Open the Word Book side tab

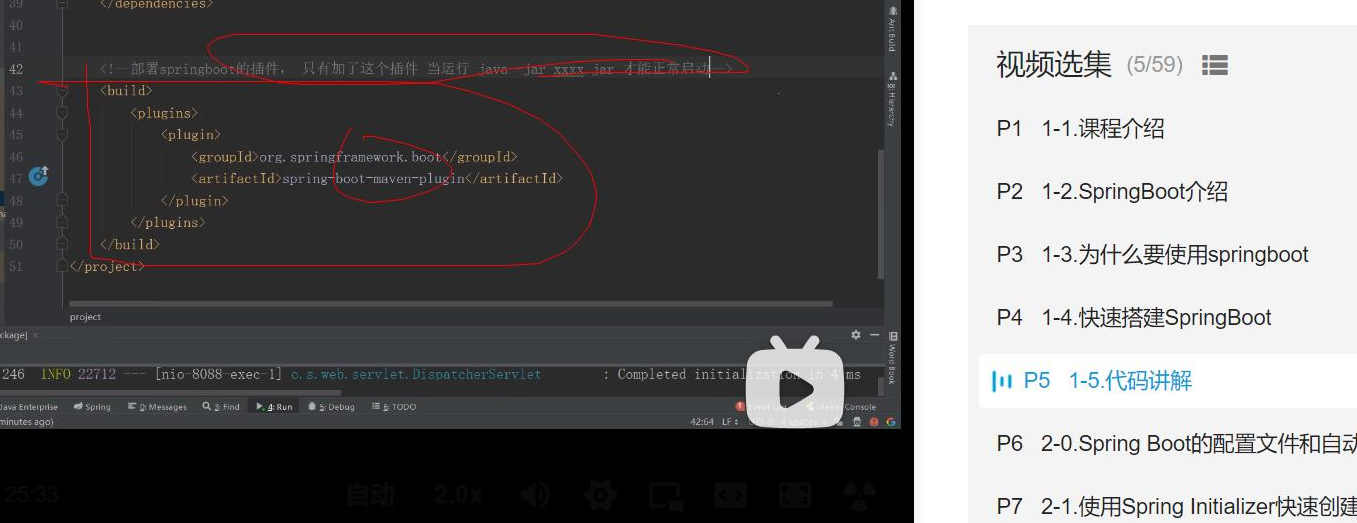893,358
